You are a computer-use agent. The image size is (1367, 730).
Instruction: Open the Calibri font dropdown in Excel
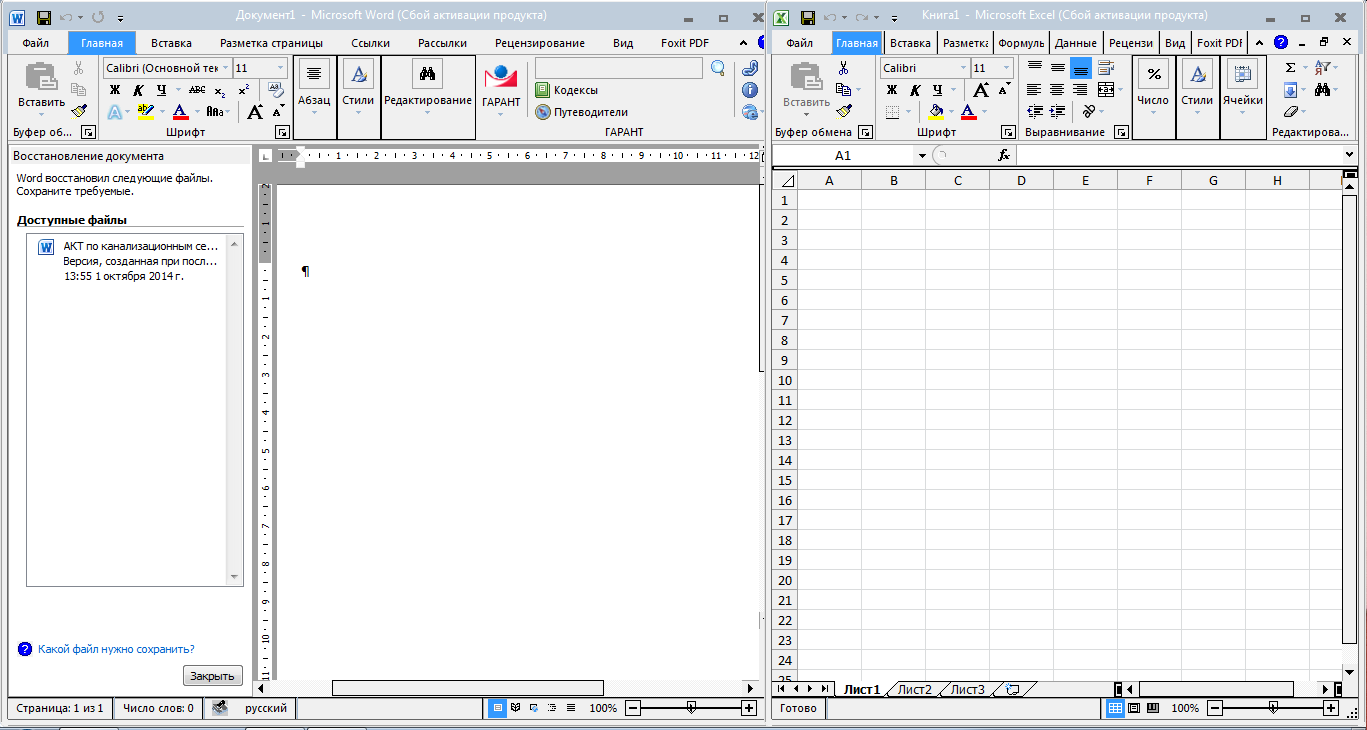point(963,68)
